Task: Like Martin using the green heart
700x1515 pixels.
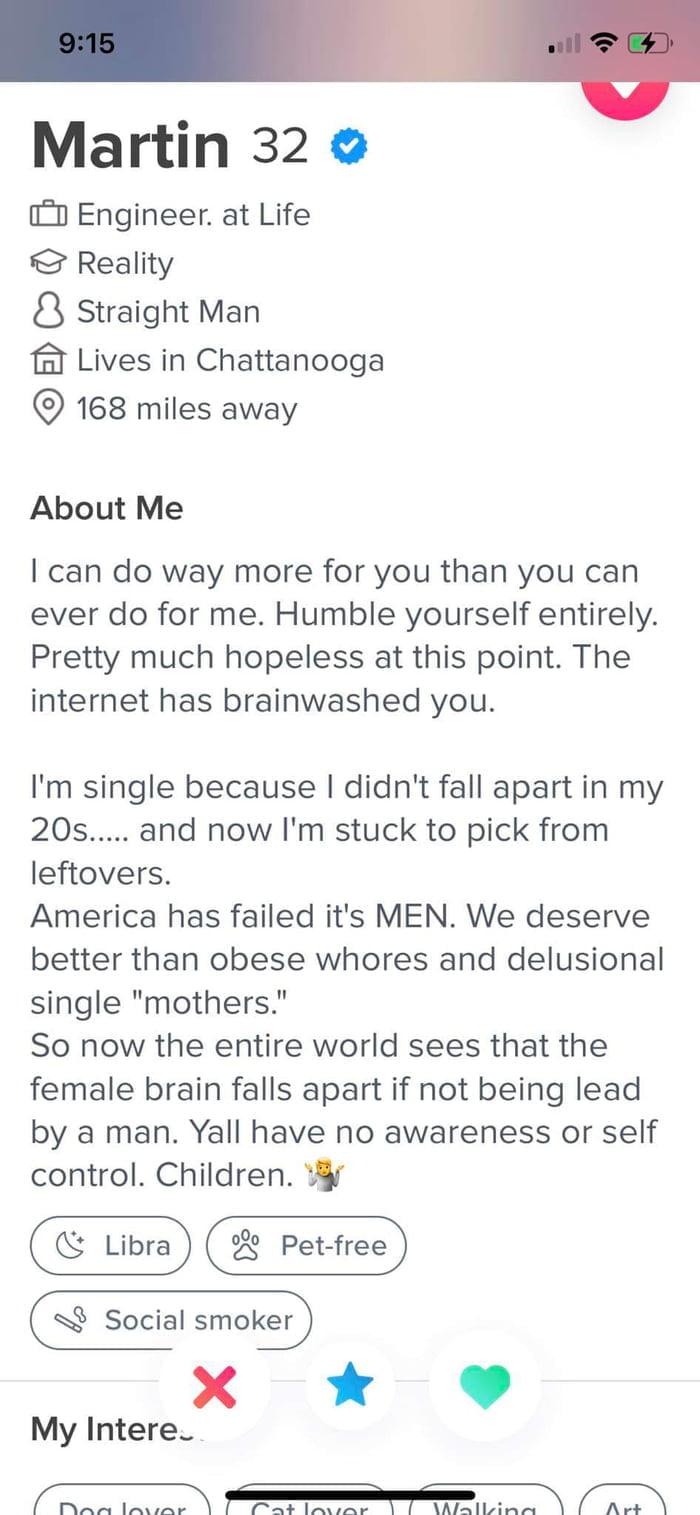Action: (x=484, y=1387)
